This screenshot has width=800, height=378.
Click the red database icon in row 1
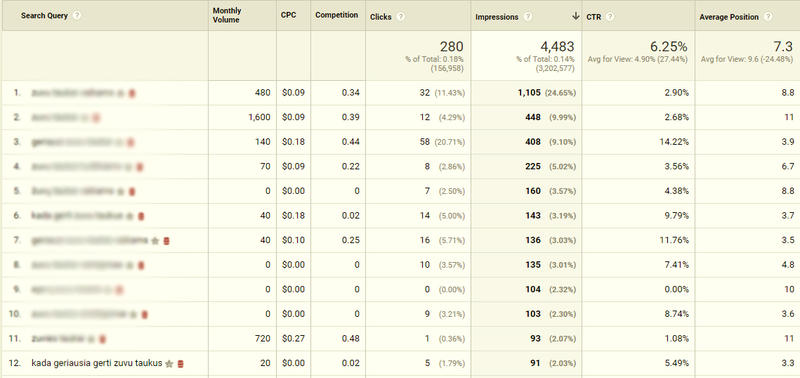coord(132,93)
